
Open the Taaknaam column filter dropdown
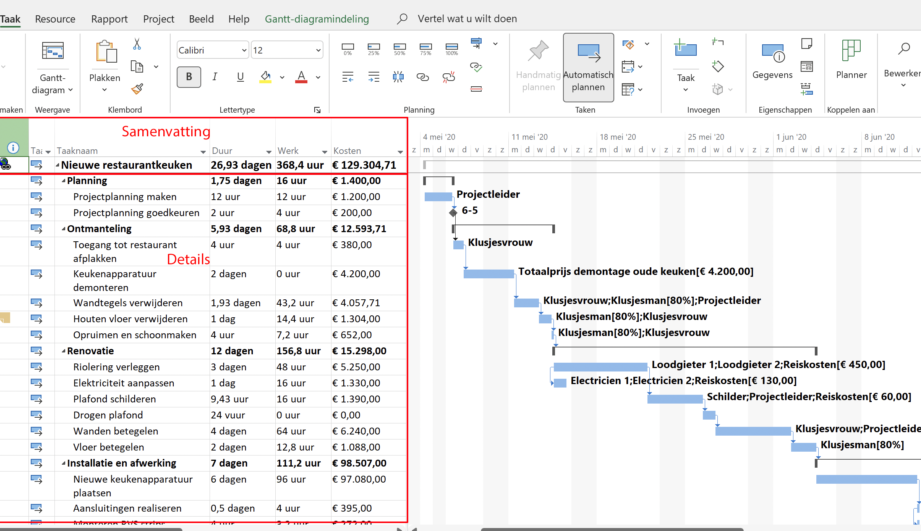coord(203,152)
